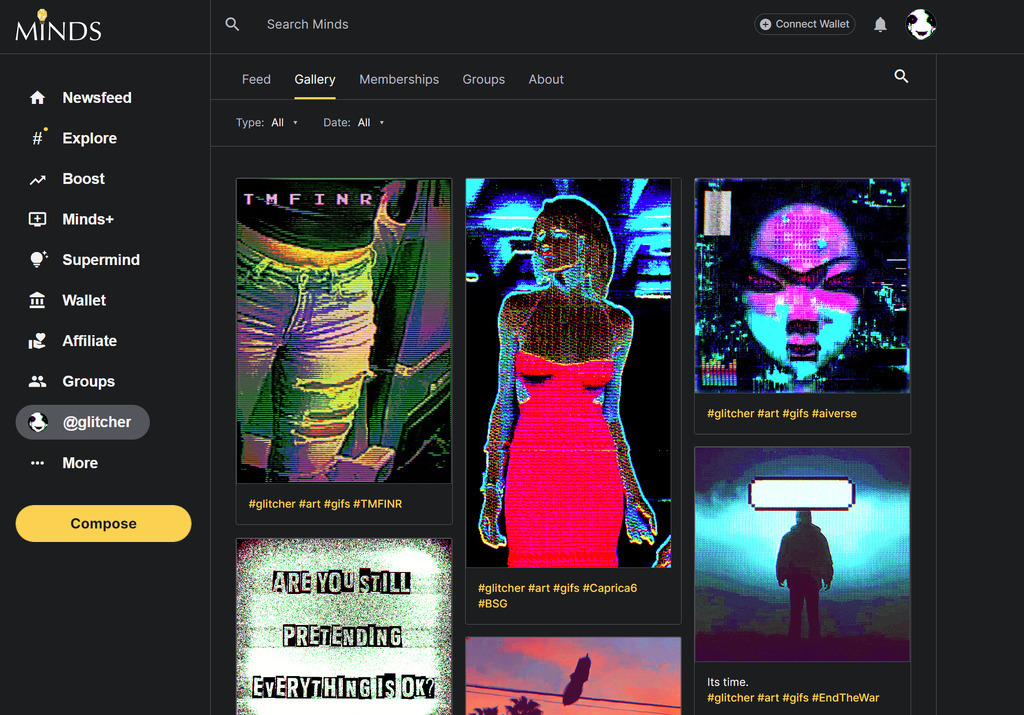Open the Memberships tab

coord(399,79)
